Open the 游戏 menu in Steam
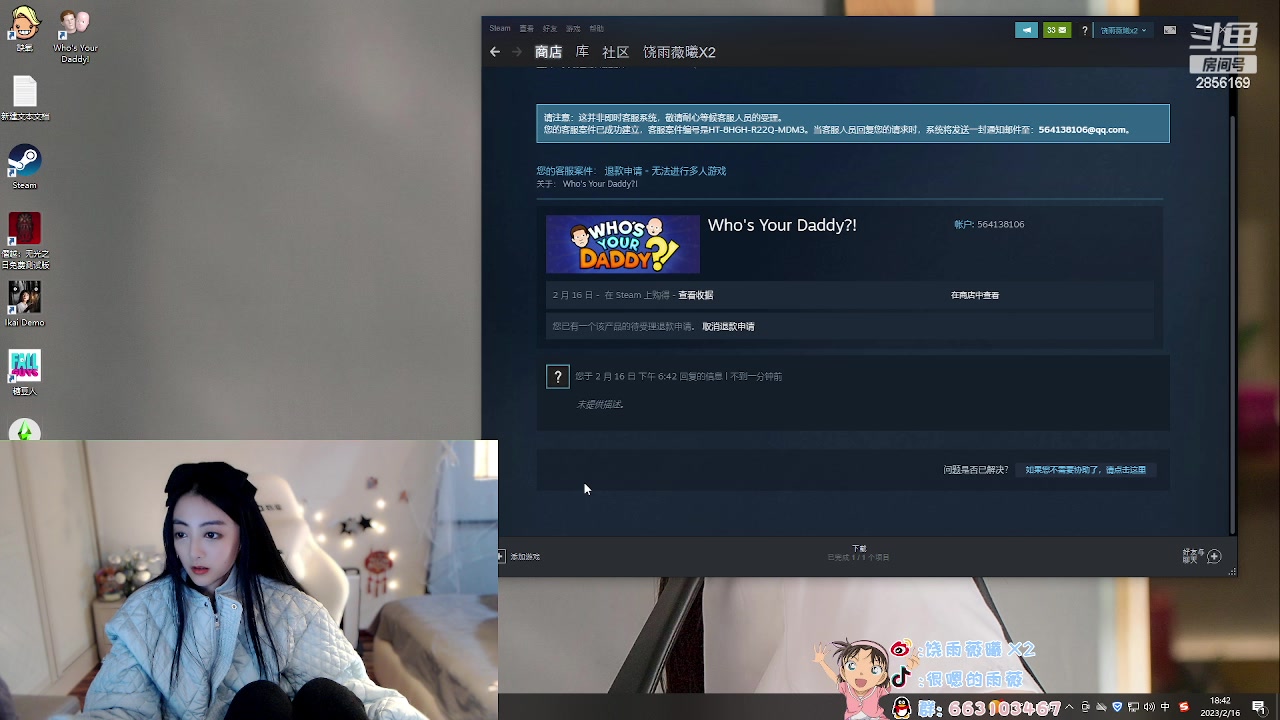The image size is (1280, 720). (x=573, y=28)
